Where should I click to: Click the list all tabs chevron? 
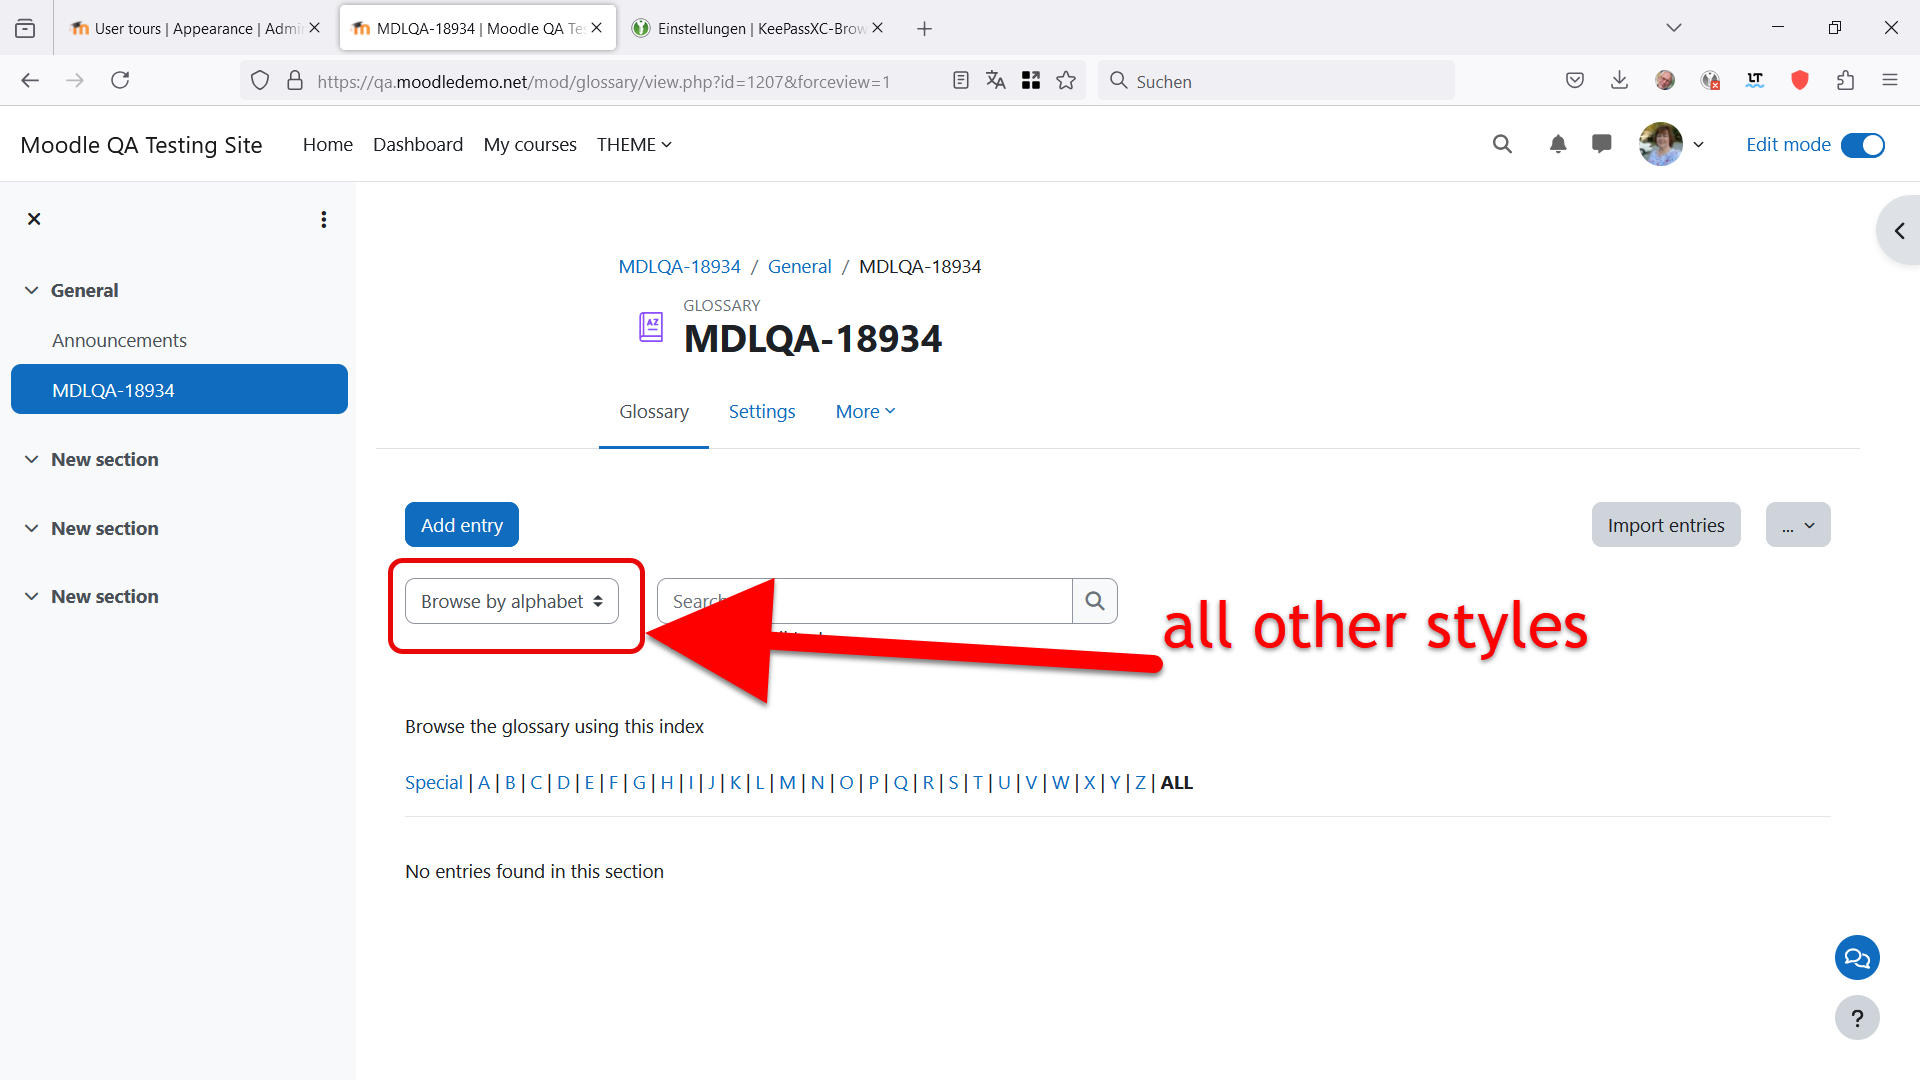point(1674,28)
